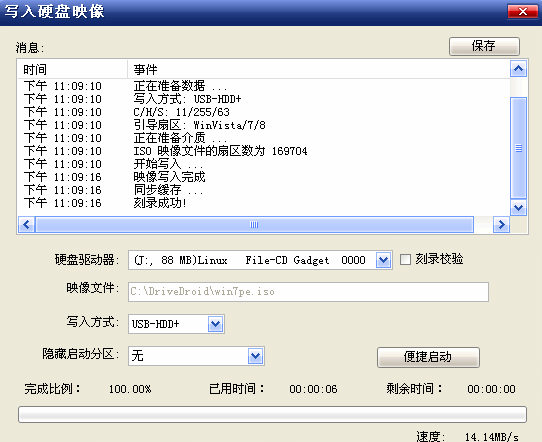Click the horizontal scroll left arrow
The height and width of the screenshot is (442, 542).
(26, 225)
